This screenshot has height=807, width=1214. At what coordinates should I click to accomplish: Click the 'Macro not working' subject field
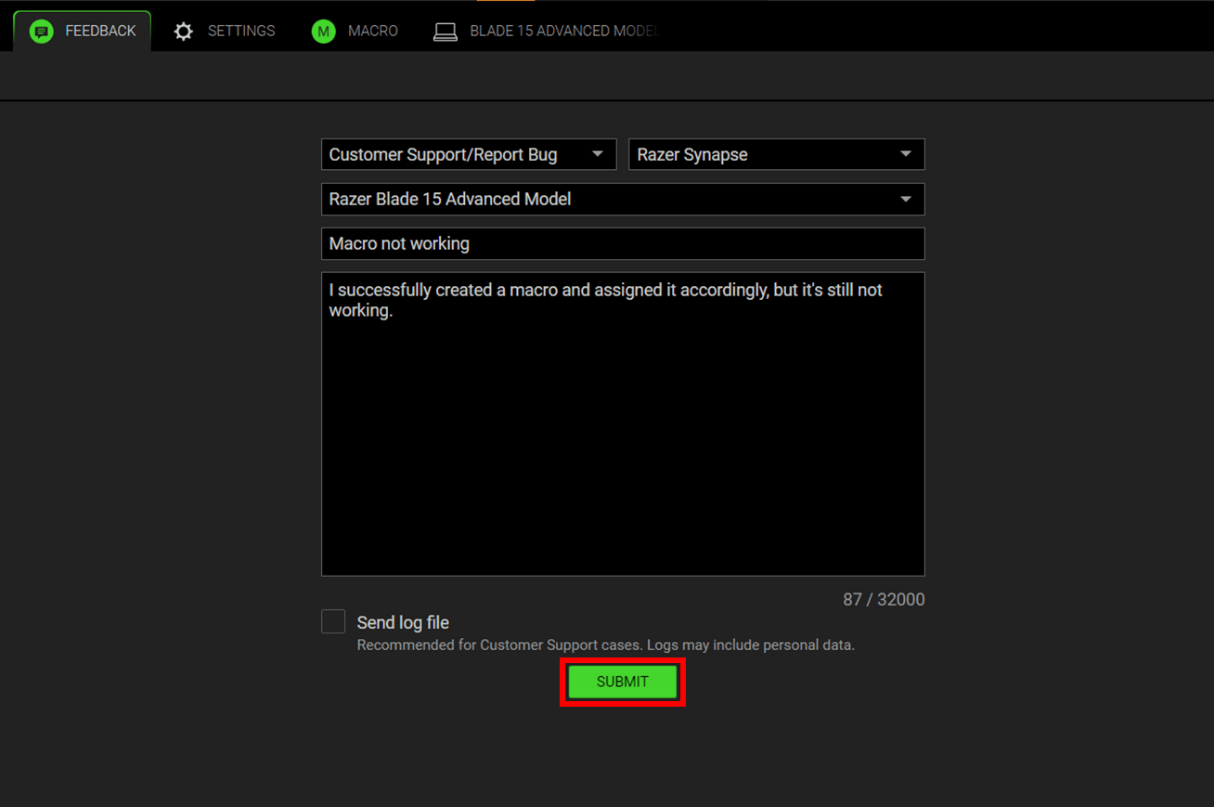click(x=622, y=244)
